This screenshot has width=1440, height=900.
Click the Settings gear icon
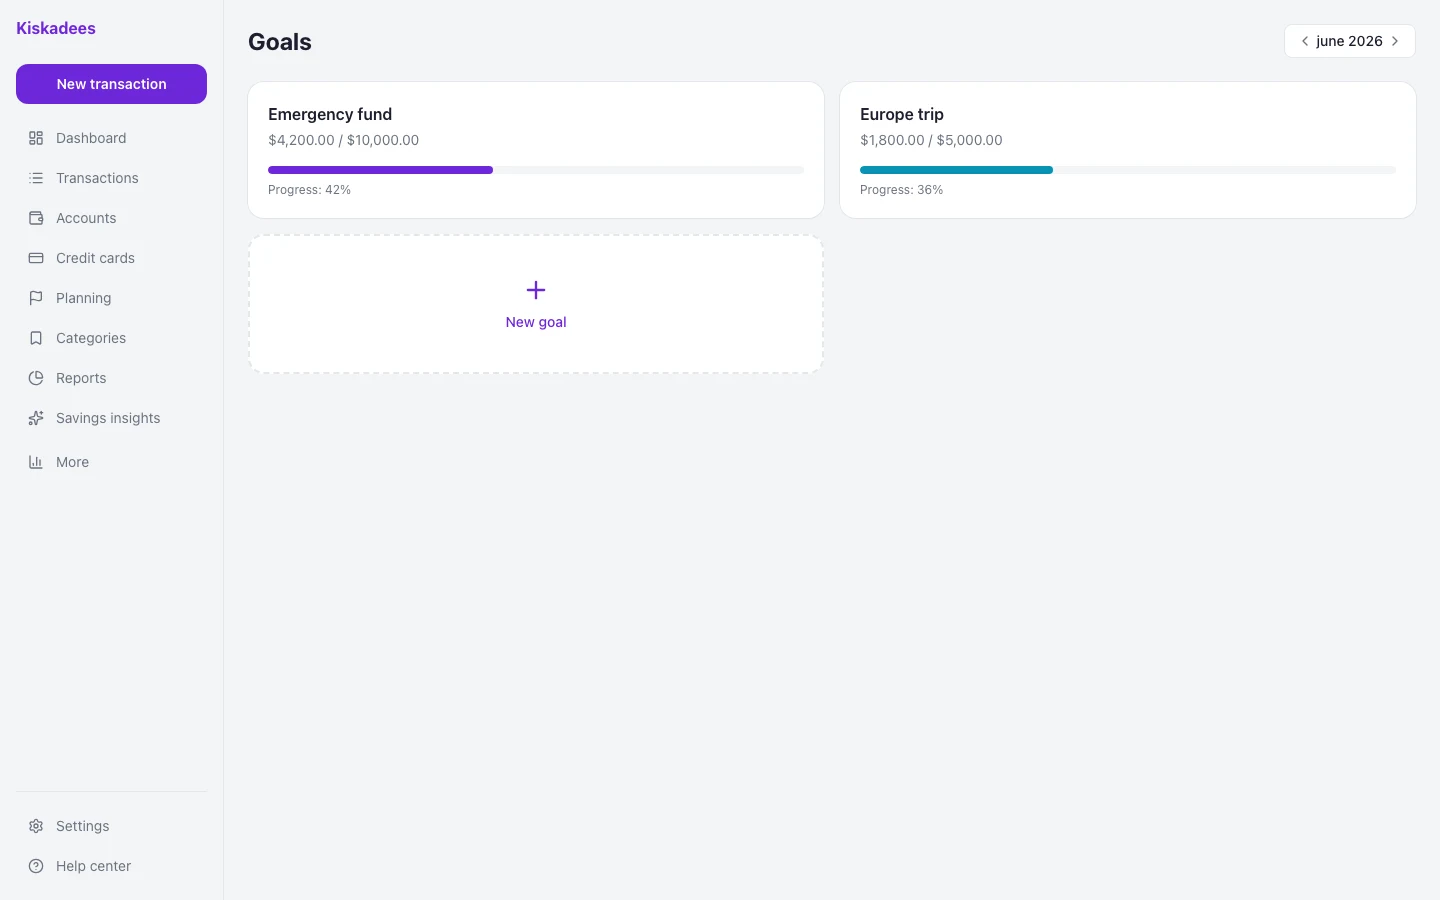[x=36, y=826]
